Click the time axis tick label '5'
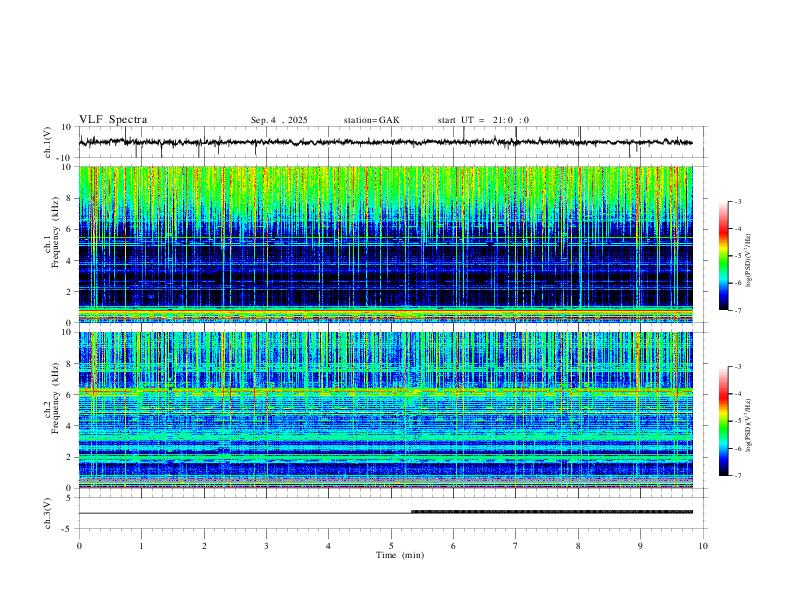The image size is (792, 612). pyautogui.click(x=391, y=546)
